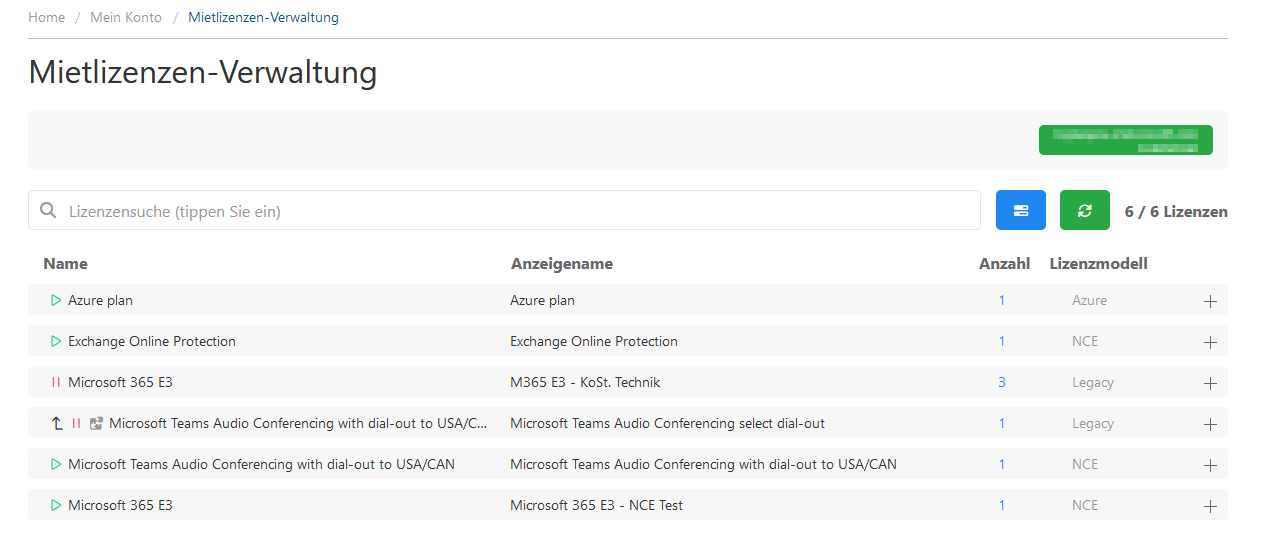Open Mein Konto breadcrumb link

pos(126,18)
